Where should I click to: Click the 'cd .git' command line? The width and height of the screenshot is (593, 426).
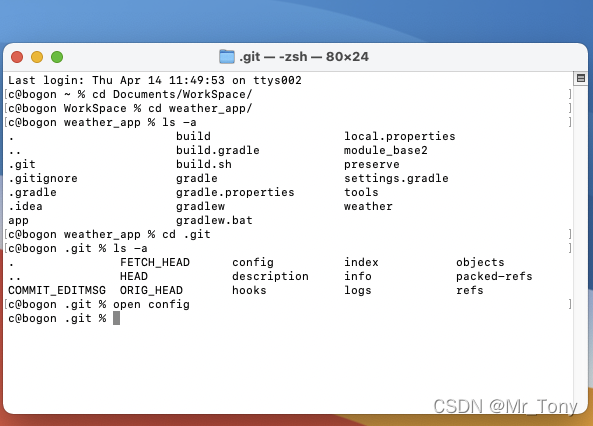pyautogui.click(x=109, y=234)
